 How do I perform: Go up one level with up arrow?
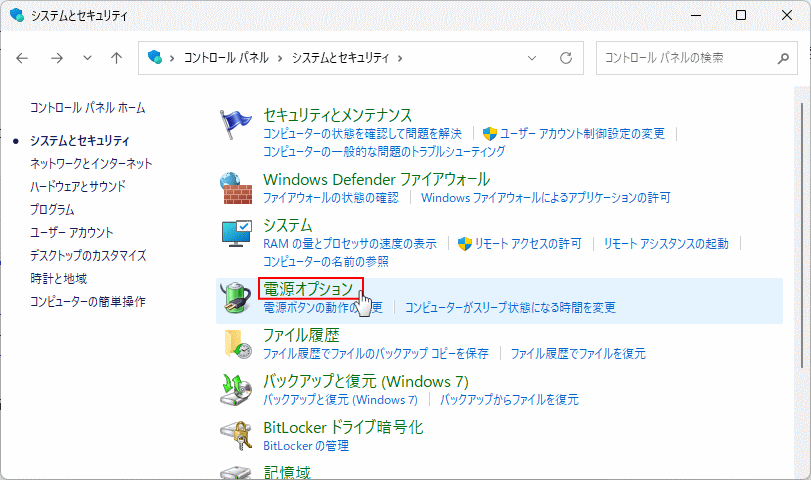click(x=116, y=58)
